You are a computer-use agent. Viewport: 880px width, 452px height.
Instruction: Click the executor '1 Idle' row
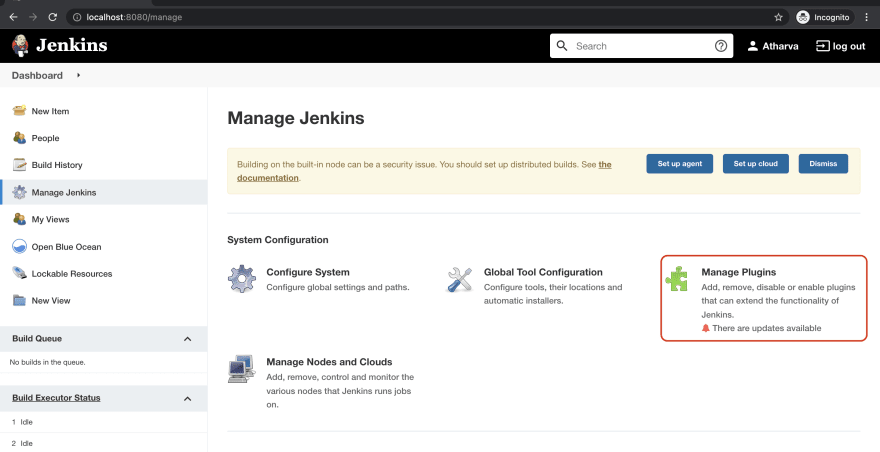click(x=103, y=422)
